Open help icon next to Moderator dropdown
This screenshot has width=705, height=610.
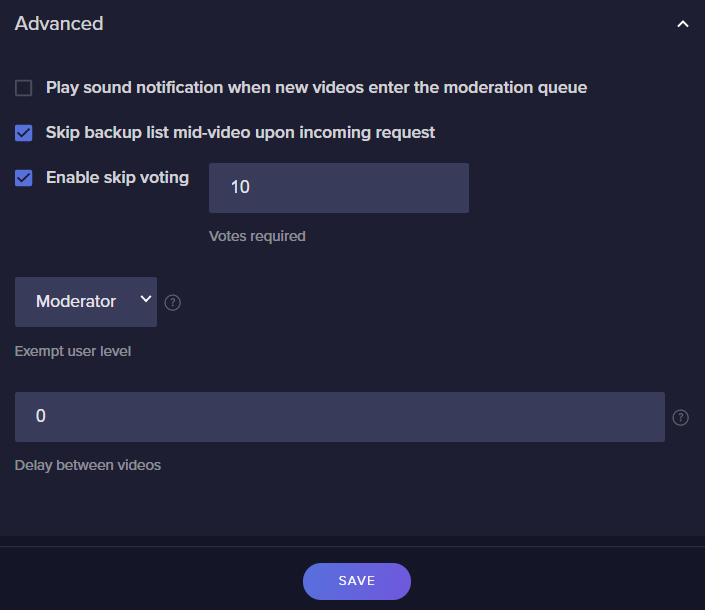tap(173, 303)
